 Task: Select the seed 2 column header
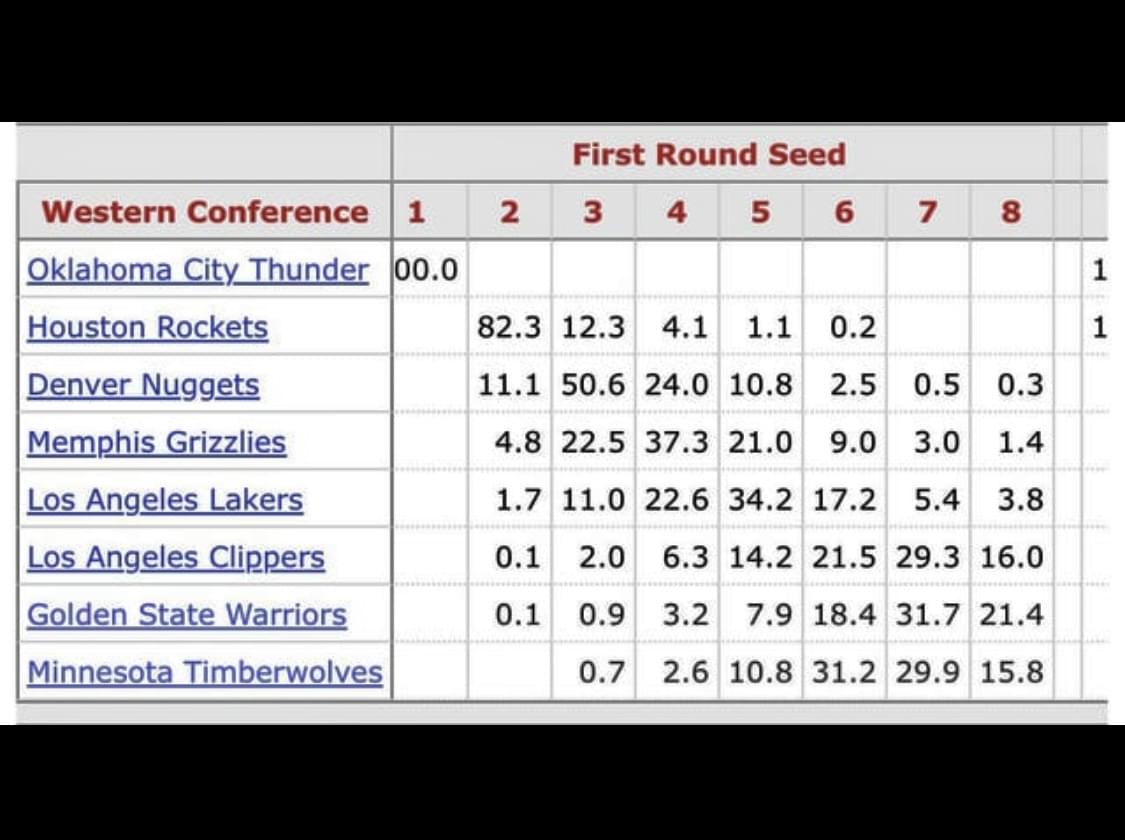tap(509, 212)
